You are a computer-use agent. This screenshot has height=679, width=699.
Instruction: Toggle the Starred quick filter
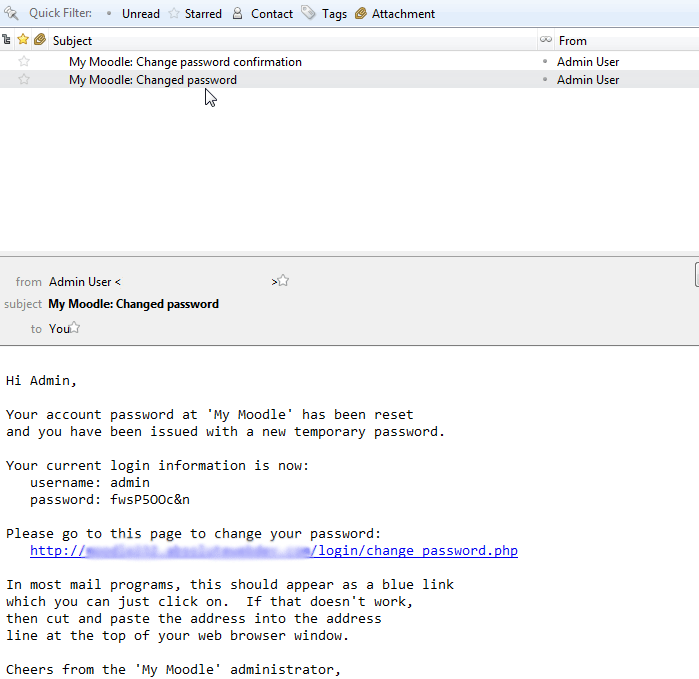click(x=195, y=14)
